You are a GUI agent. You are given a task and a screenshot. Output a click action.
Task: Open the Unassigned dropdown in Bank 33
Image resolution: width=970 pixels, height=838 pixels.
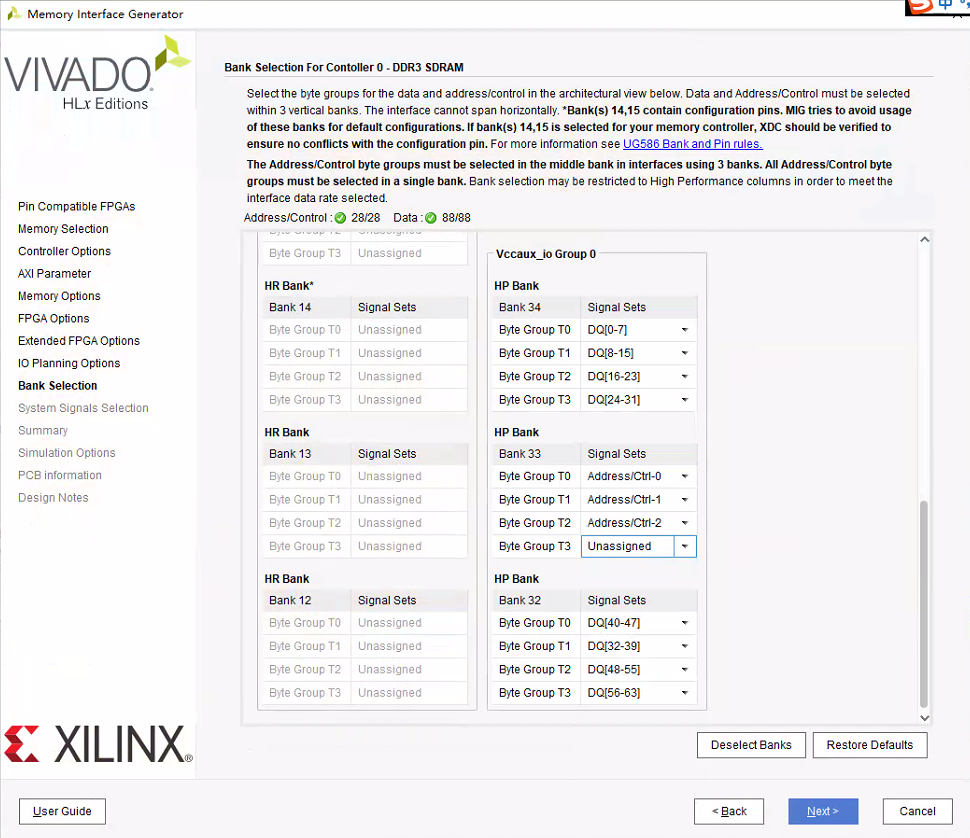click(x=683, y=546)
